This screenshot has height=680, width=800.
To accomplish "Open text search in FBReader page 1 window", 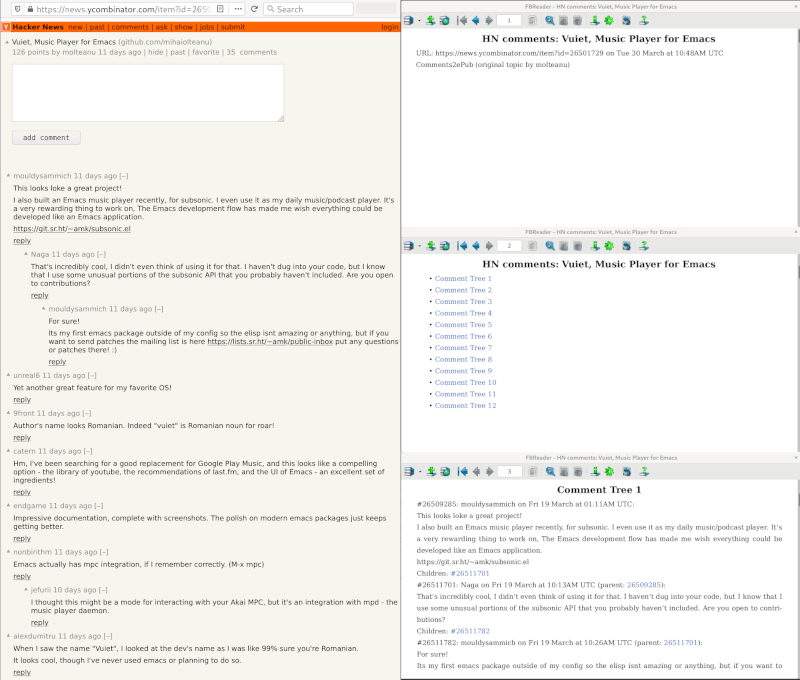I will point(549,20).
